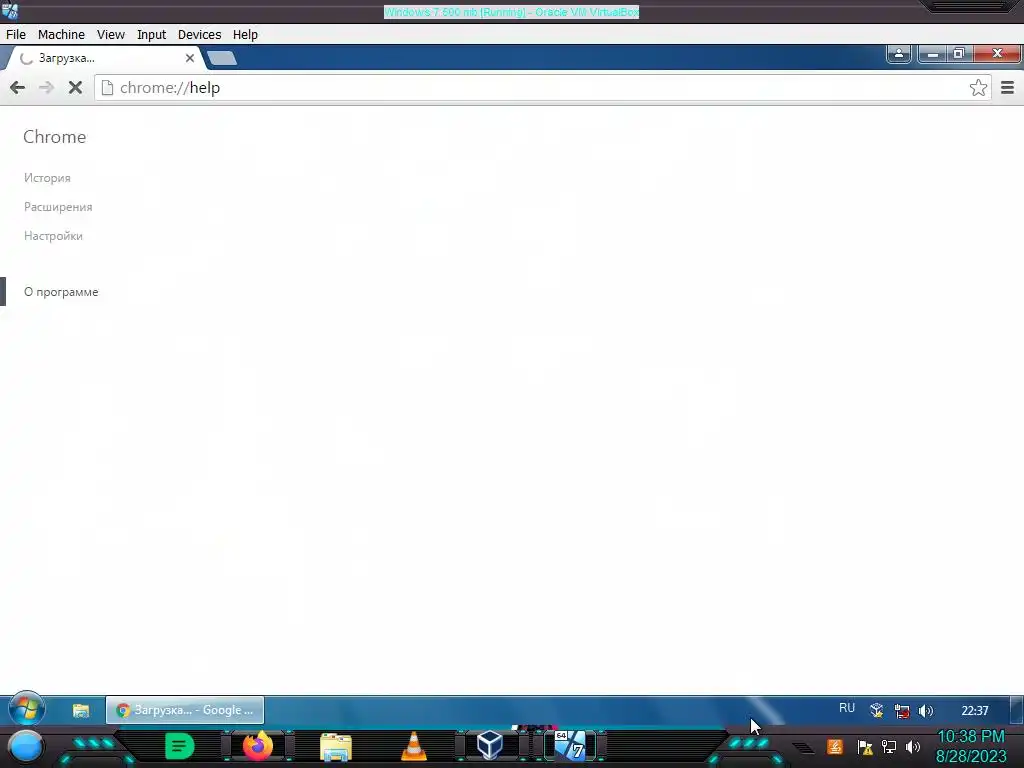
Task: Click the RU language indicator
Action: [x=847, y=709]
